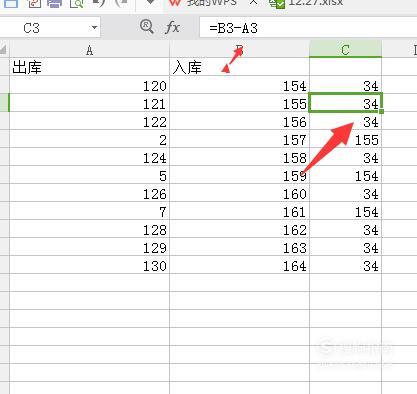The width and height of the screenshot is (417, 394).
Task: Select cell with value 122
Action: [89, 121]
